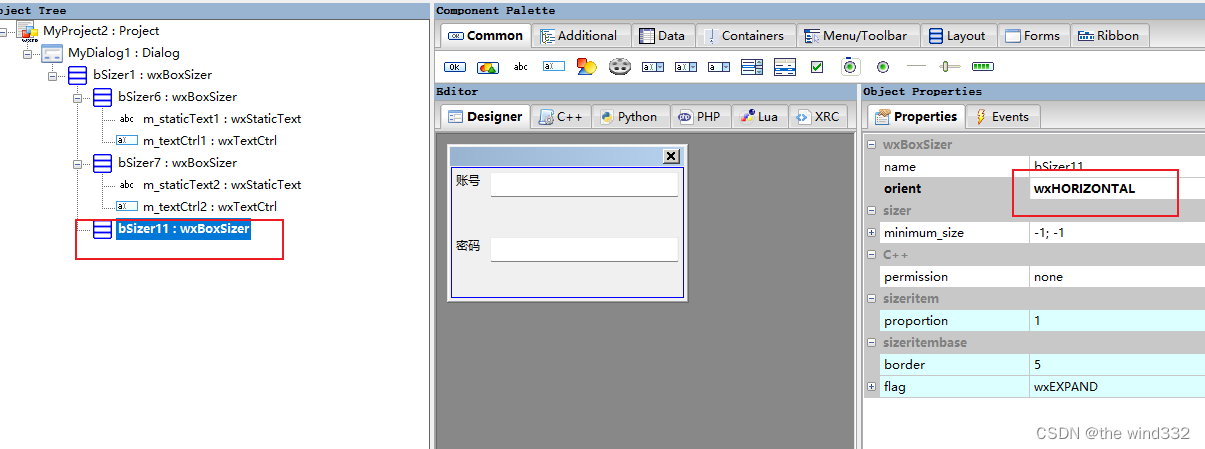This screenshot has height=449, width=1205.
Task: Switch to Menu/Toolbar palette tab
Action: tap(857, 35)
